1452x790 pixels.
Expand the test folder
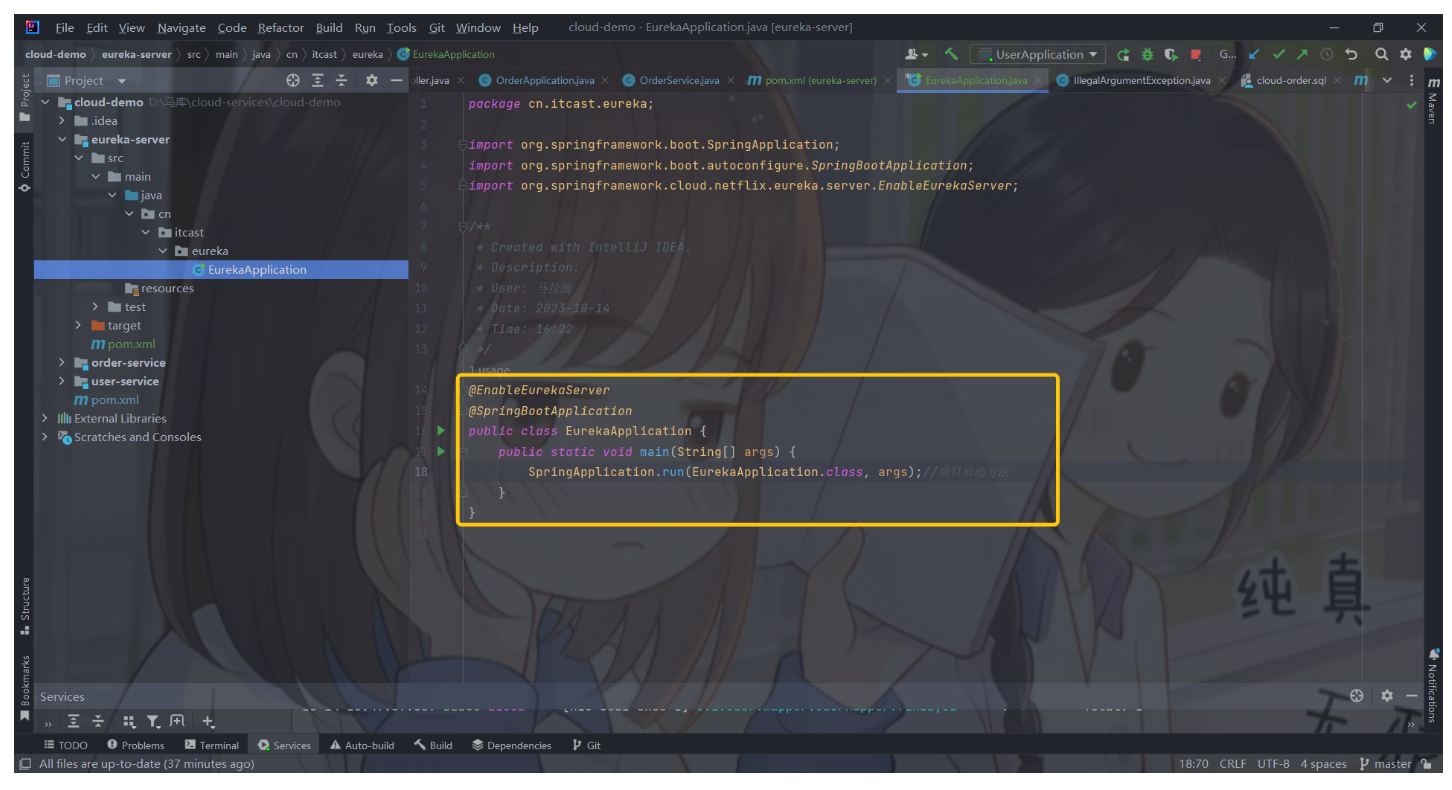[96, 307]
